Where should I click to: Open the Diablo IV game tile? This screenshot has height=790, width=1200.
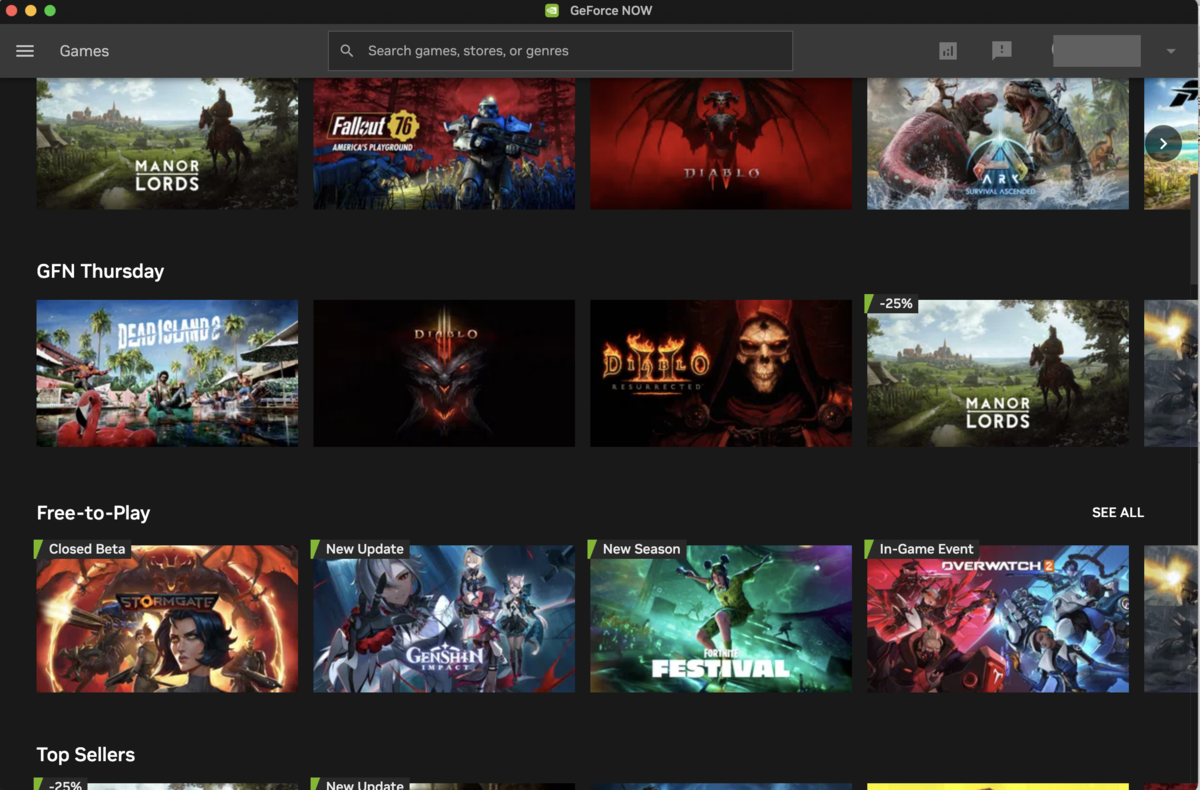[x=721, y=143]
